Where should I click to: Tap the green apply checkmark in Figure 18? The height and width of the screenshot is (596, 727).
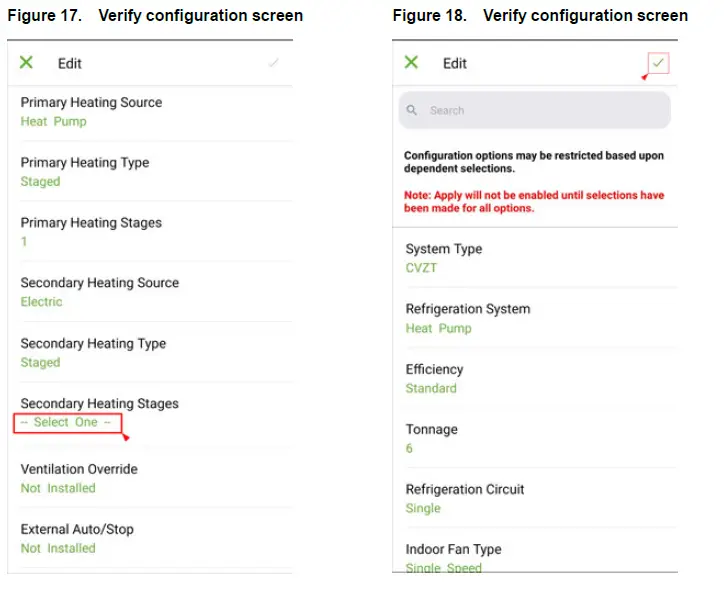point(657,63)
